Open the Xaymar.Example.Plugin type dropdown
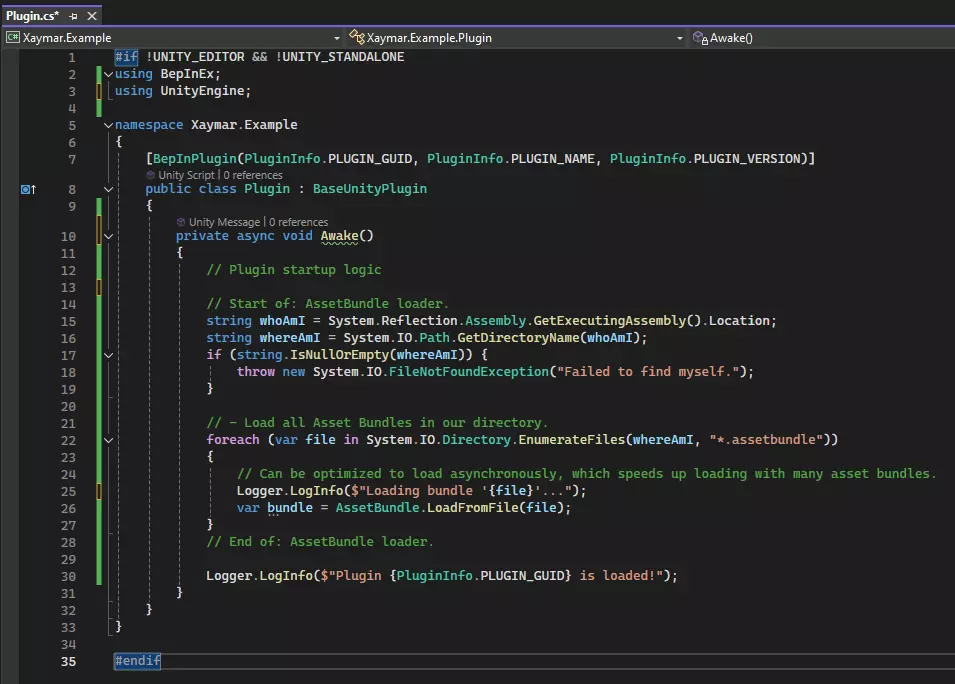This screenshot has height=684, width=955. (680, 38)
